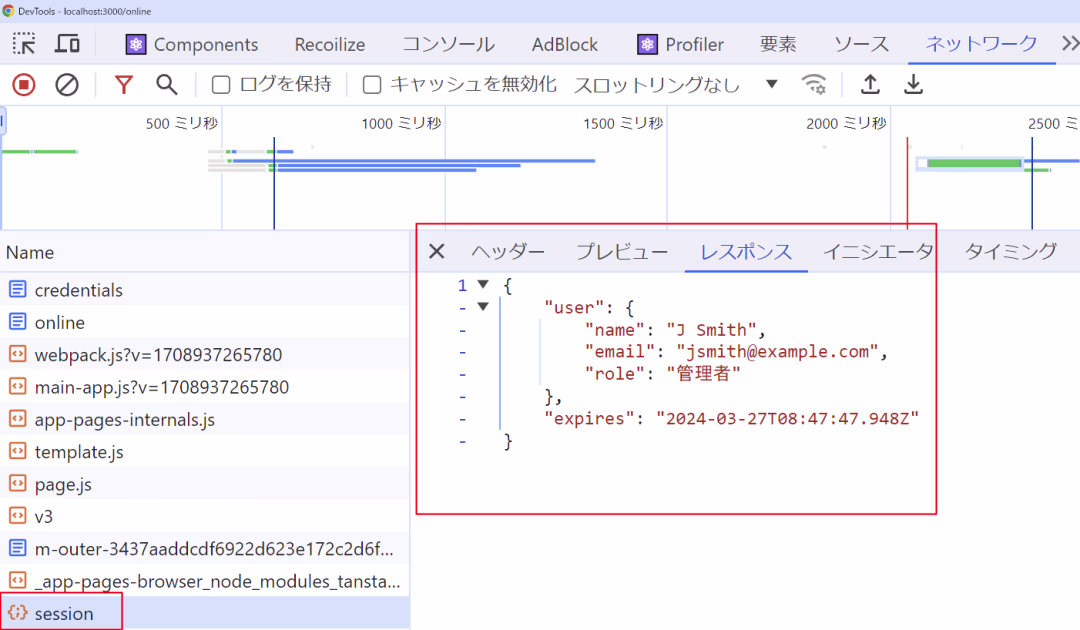
Task: Open the ソース tab
Action: (x=862, y=44)
